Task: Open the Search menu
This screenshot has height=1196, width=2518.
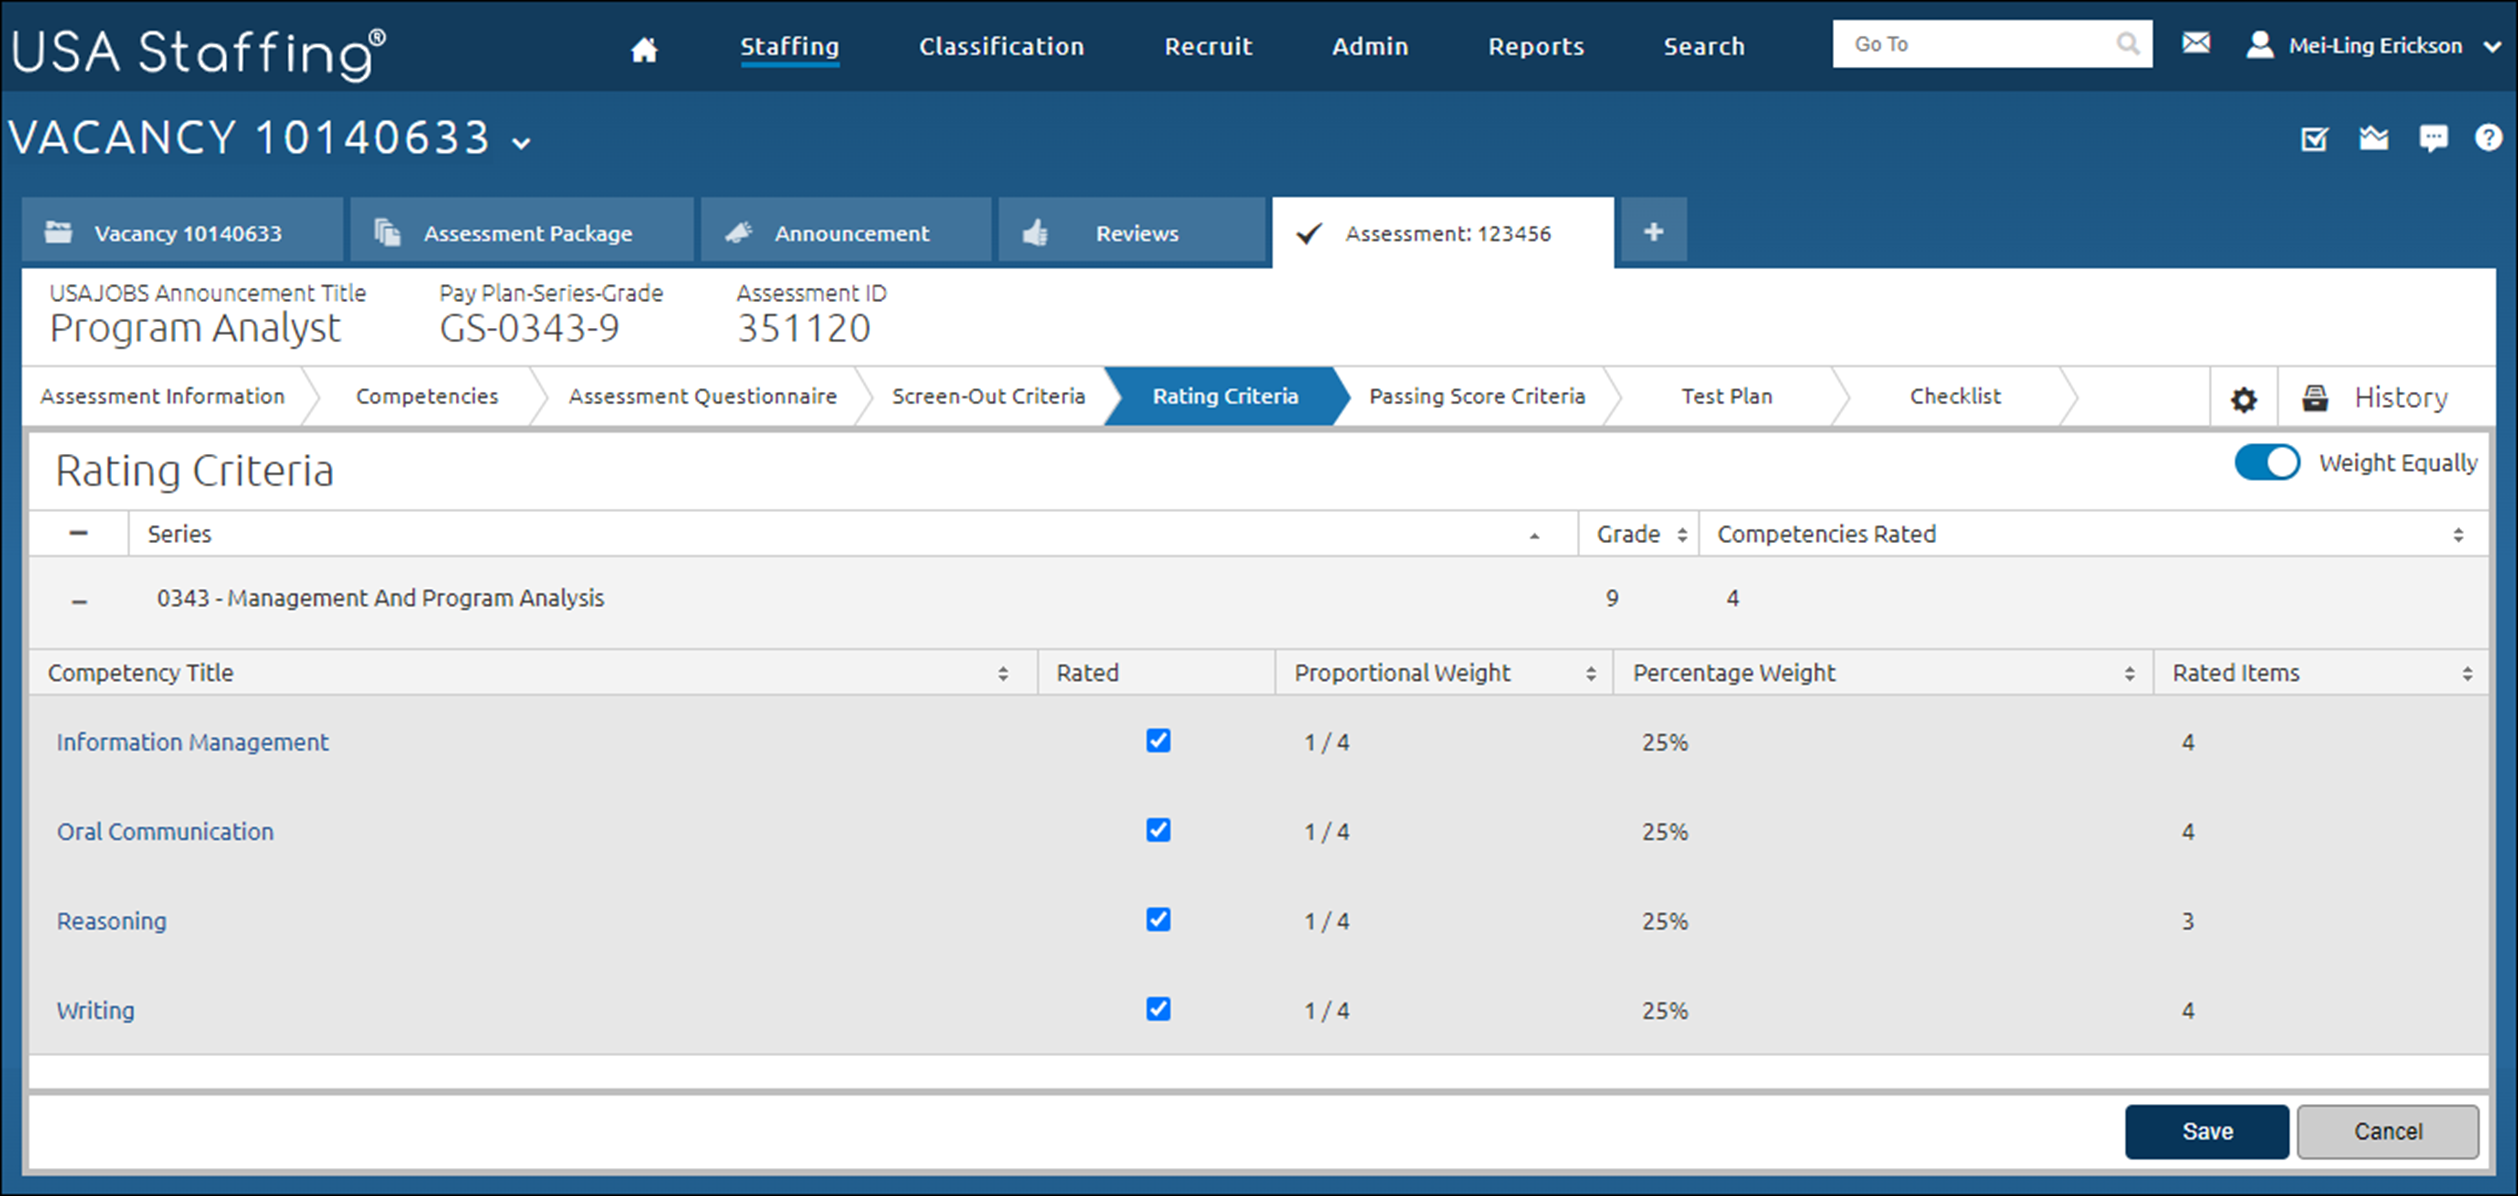Action: click(x=1704, y=46)
